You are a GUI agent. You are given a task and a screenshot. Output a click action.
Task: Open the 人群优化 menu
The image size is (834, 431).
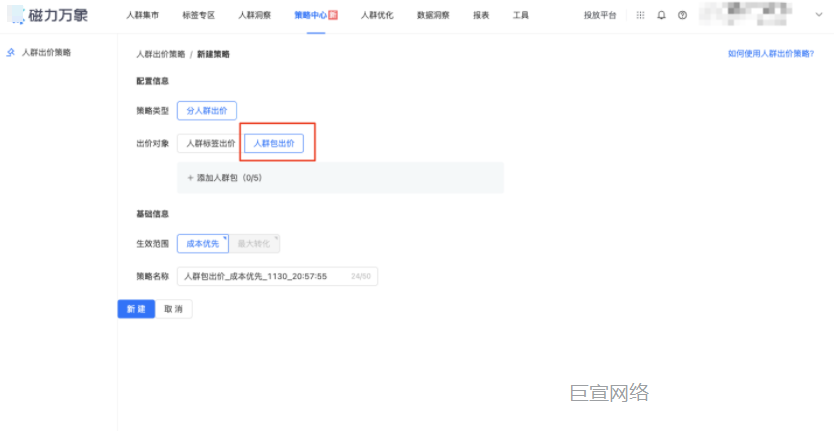[x=377, y=15]
